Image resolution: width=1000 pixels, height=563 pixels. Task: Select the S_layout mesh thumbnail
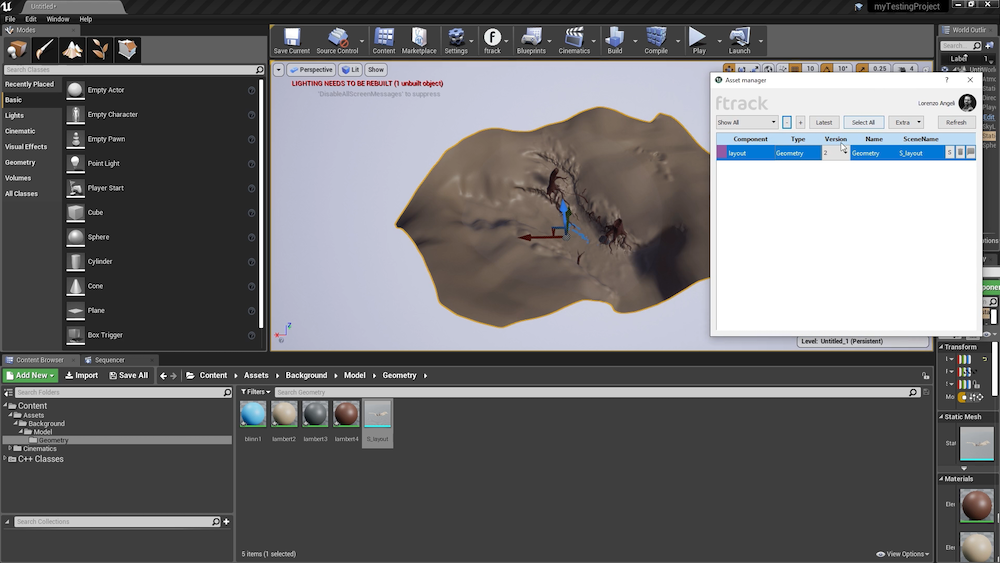pos(378,414)
